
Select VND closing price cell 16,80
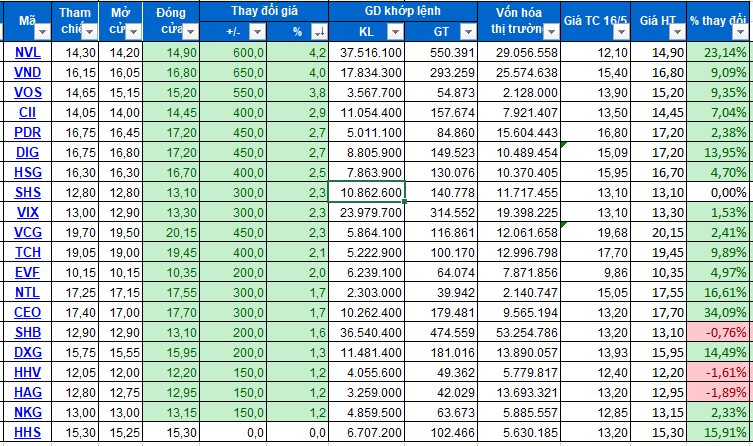pos(171,72)
